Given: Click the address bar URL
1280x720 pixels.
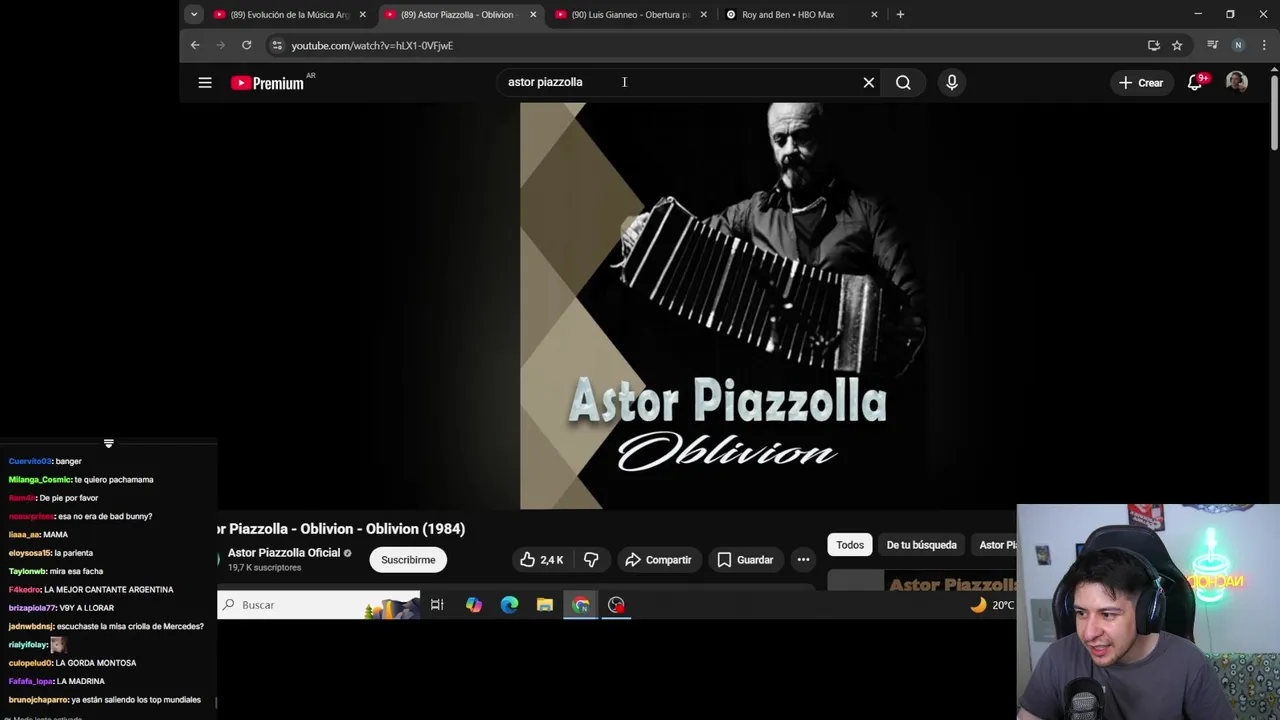Looking at the screenshot, I should click(x=372, y=45).
